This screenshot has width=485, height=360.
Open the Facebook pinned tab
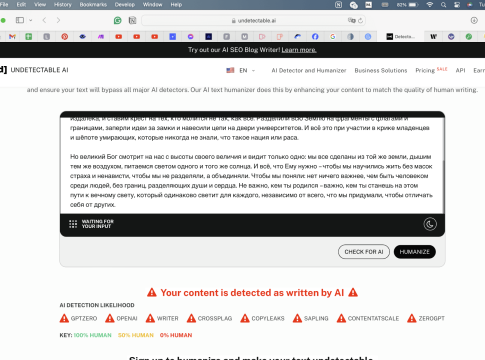pyautogui.click(x=315, y=37)
